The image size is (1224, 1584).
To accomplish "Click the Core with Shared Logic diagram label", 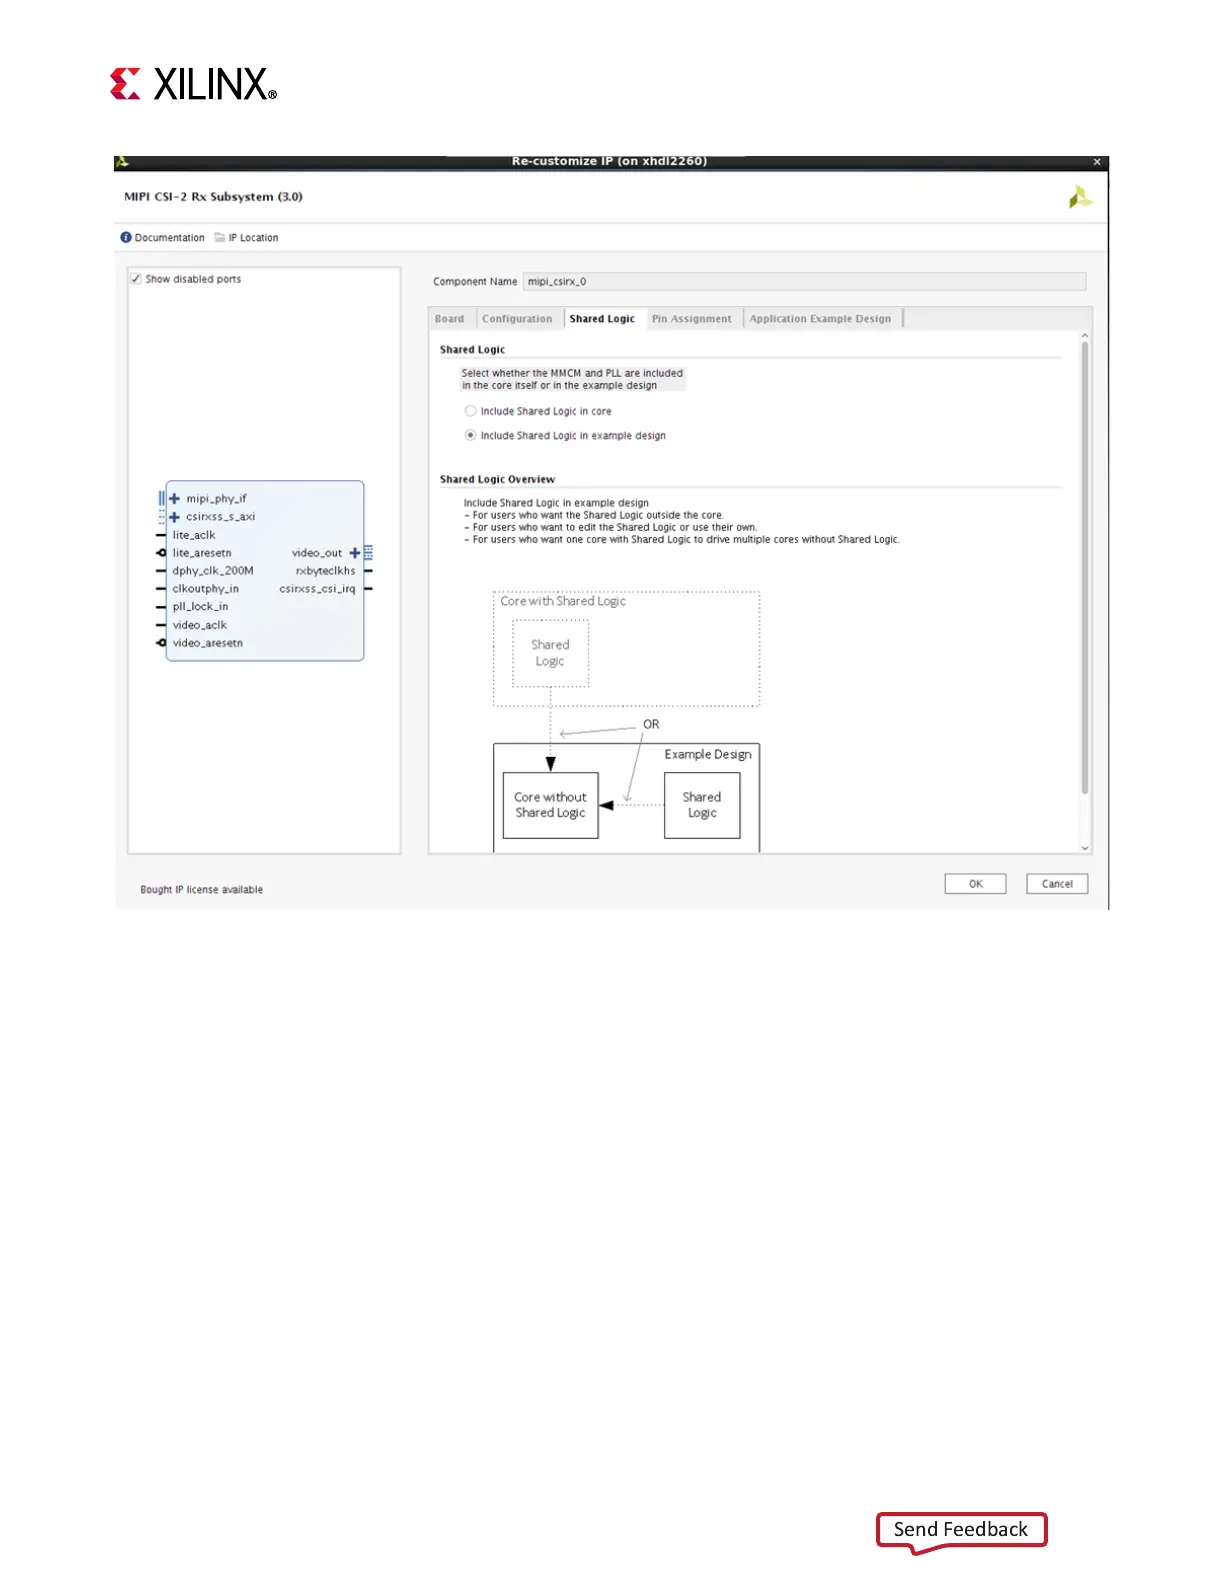I will [x=563, y=602].
